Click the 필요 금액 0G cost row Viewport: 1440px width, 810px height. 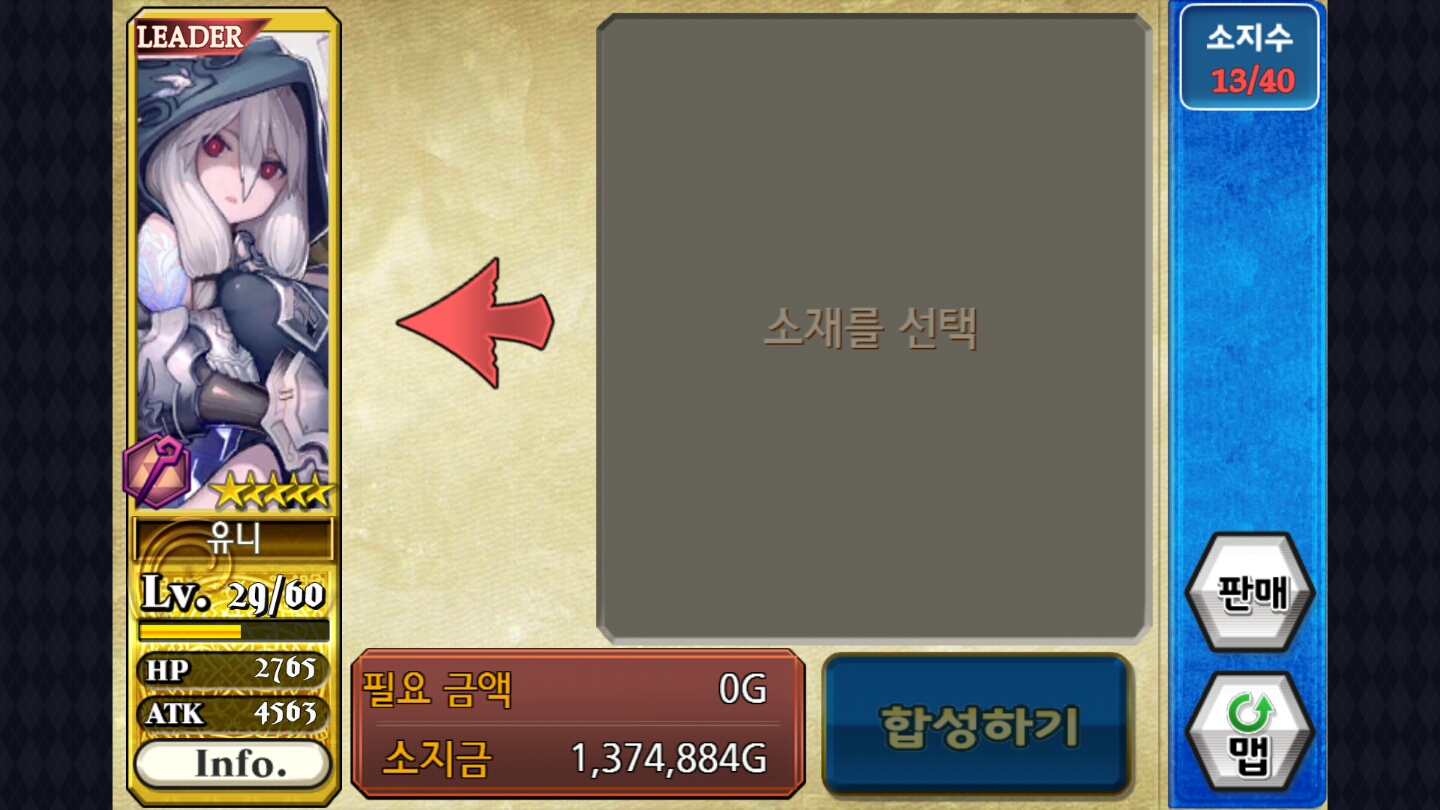coord(565,689)
